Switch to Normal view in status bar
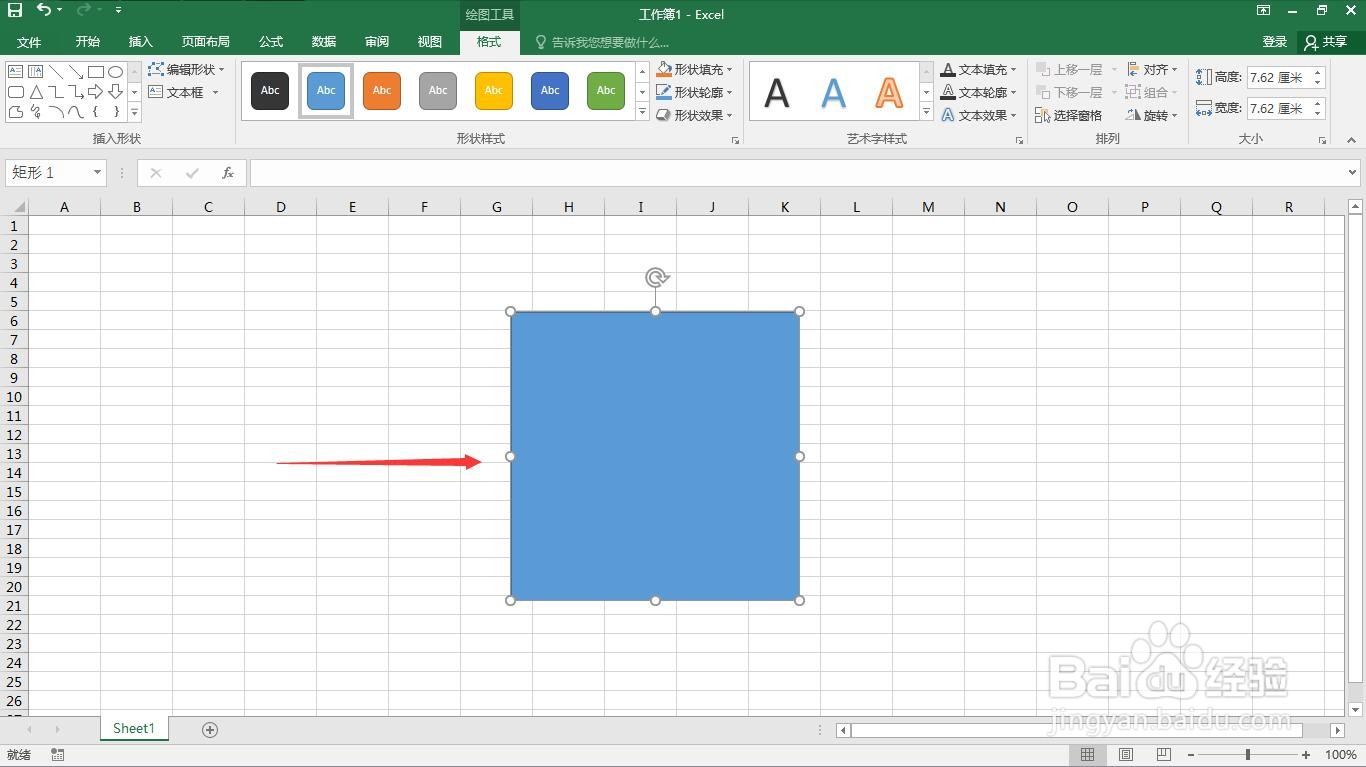The image size is (1366, 767). point(1087,754)
